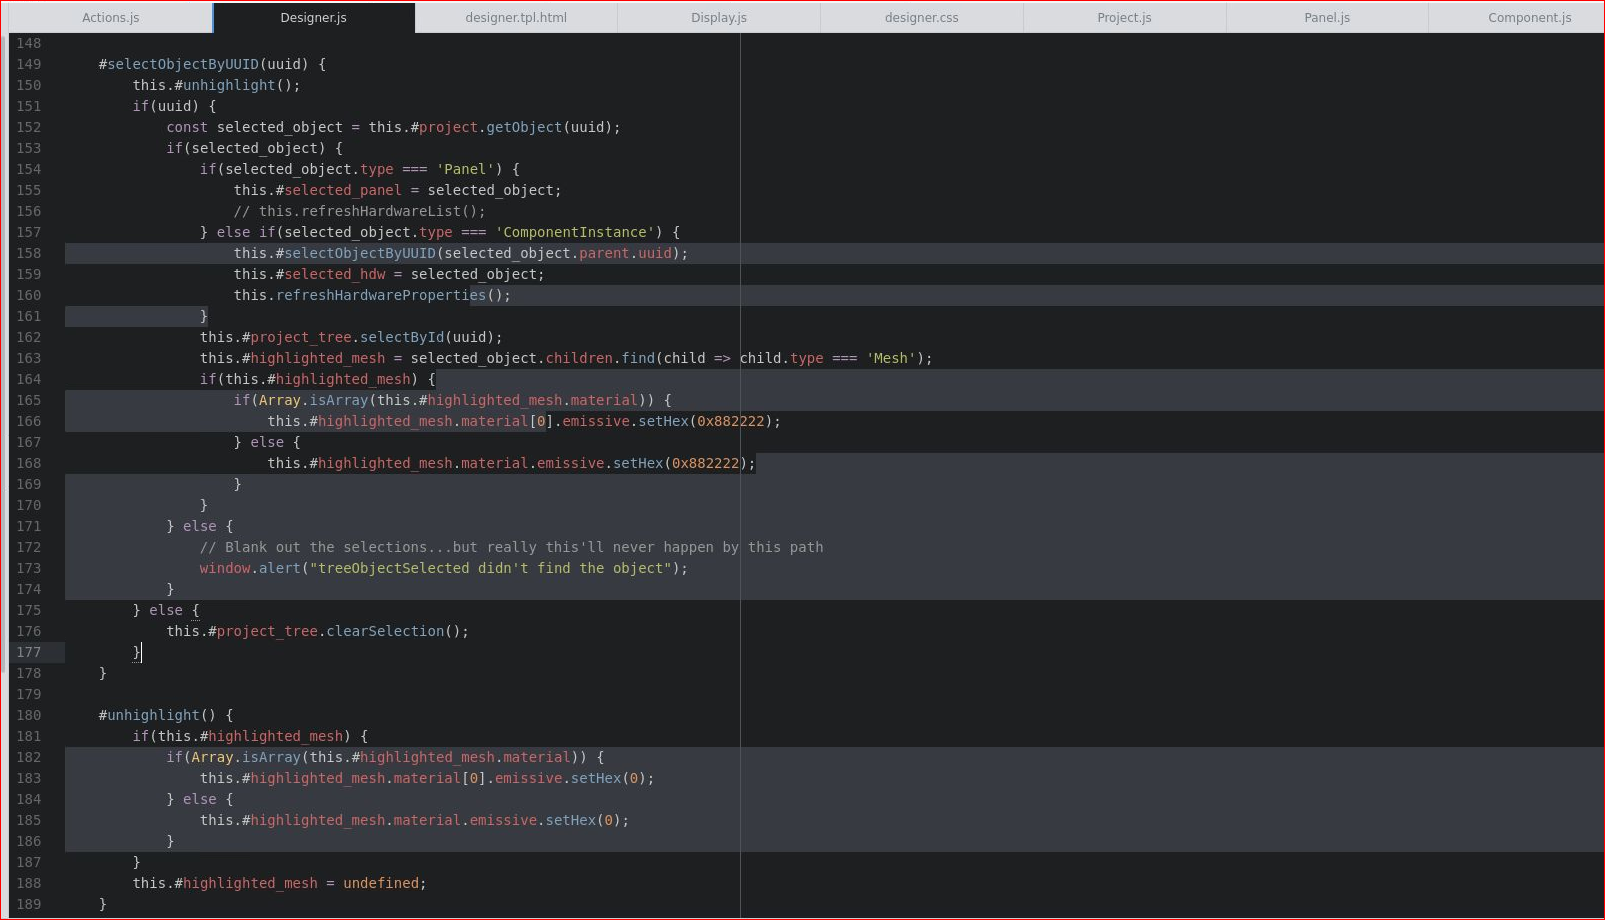Click 'undefined' keyword on line 188
This screenshot has height=920, width=1605.
[x=381, y=883]
